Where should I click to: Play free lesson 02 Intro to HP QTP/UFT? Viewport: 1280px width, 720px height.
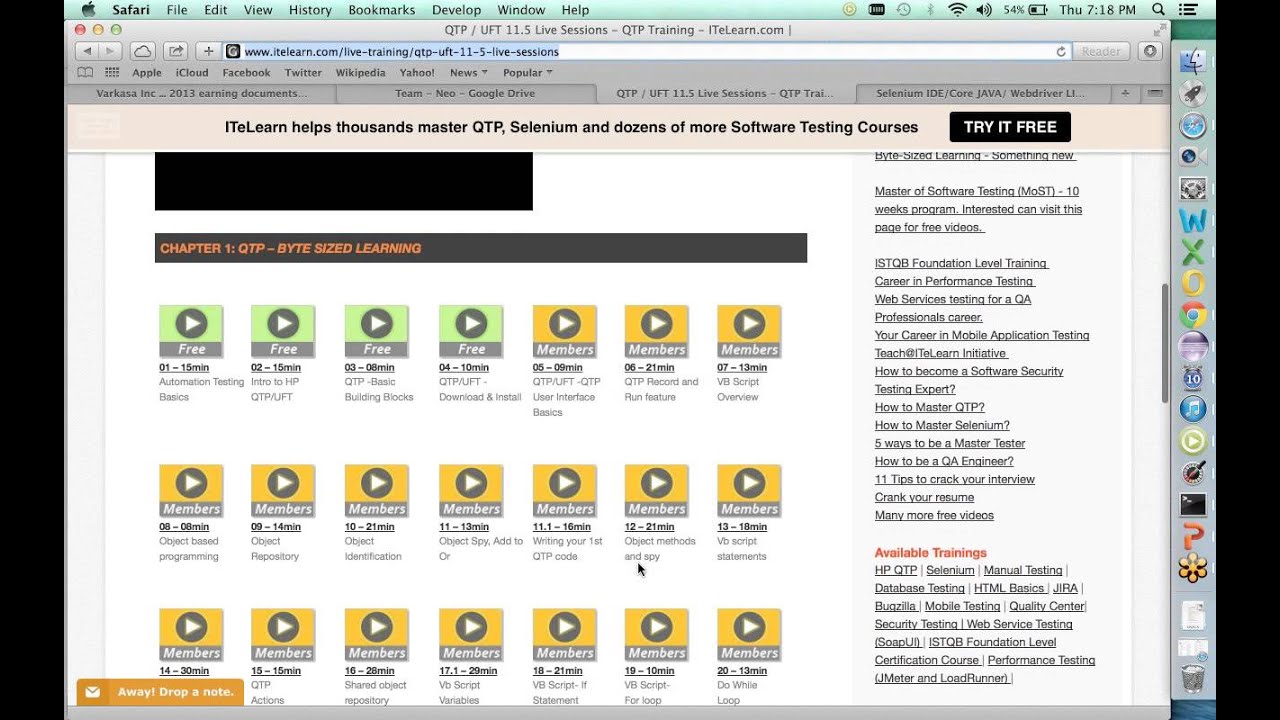[x=283, y=331]
